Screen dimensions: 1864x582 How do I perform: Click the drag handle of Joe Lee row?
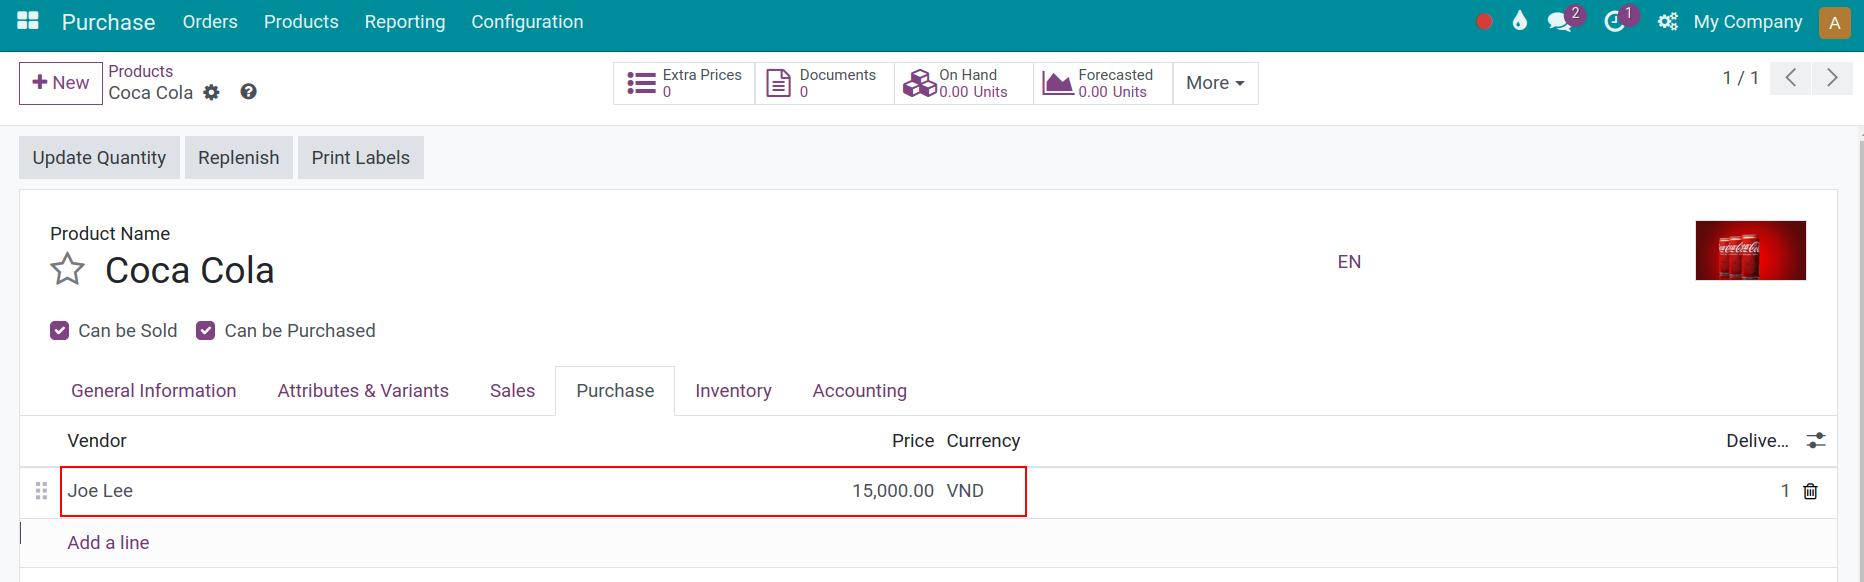tap(41, 491)
